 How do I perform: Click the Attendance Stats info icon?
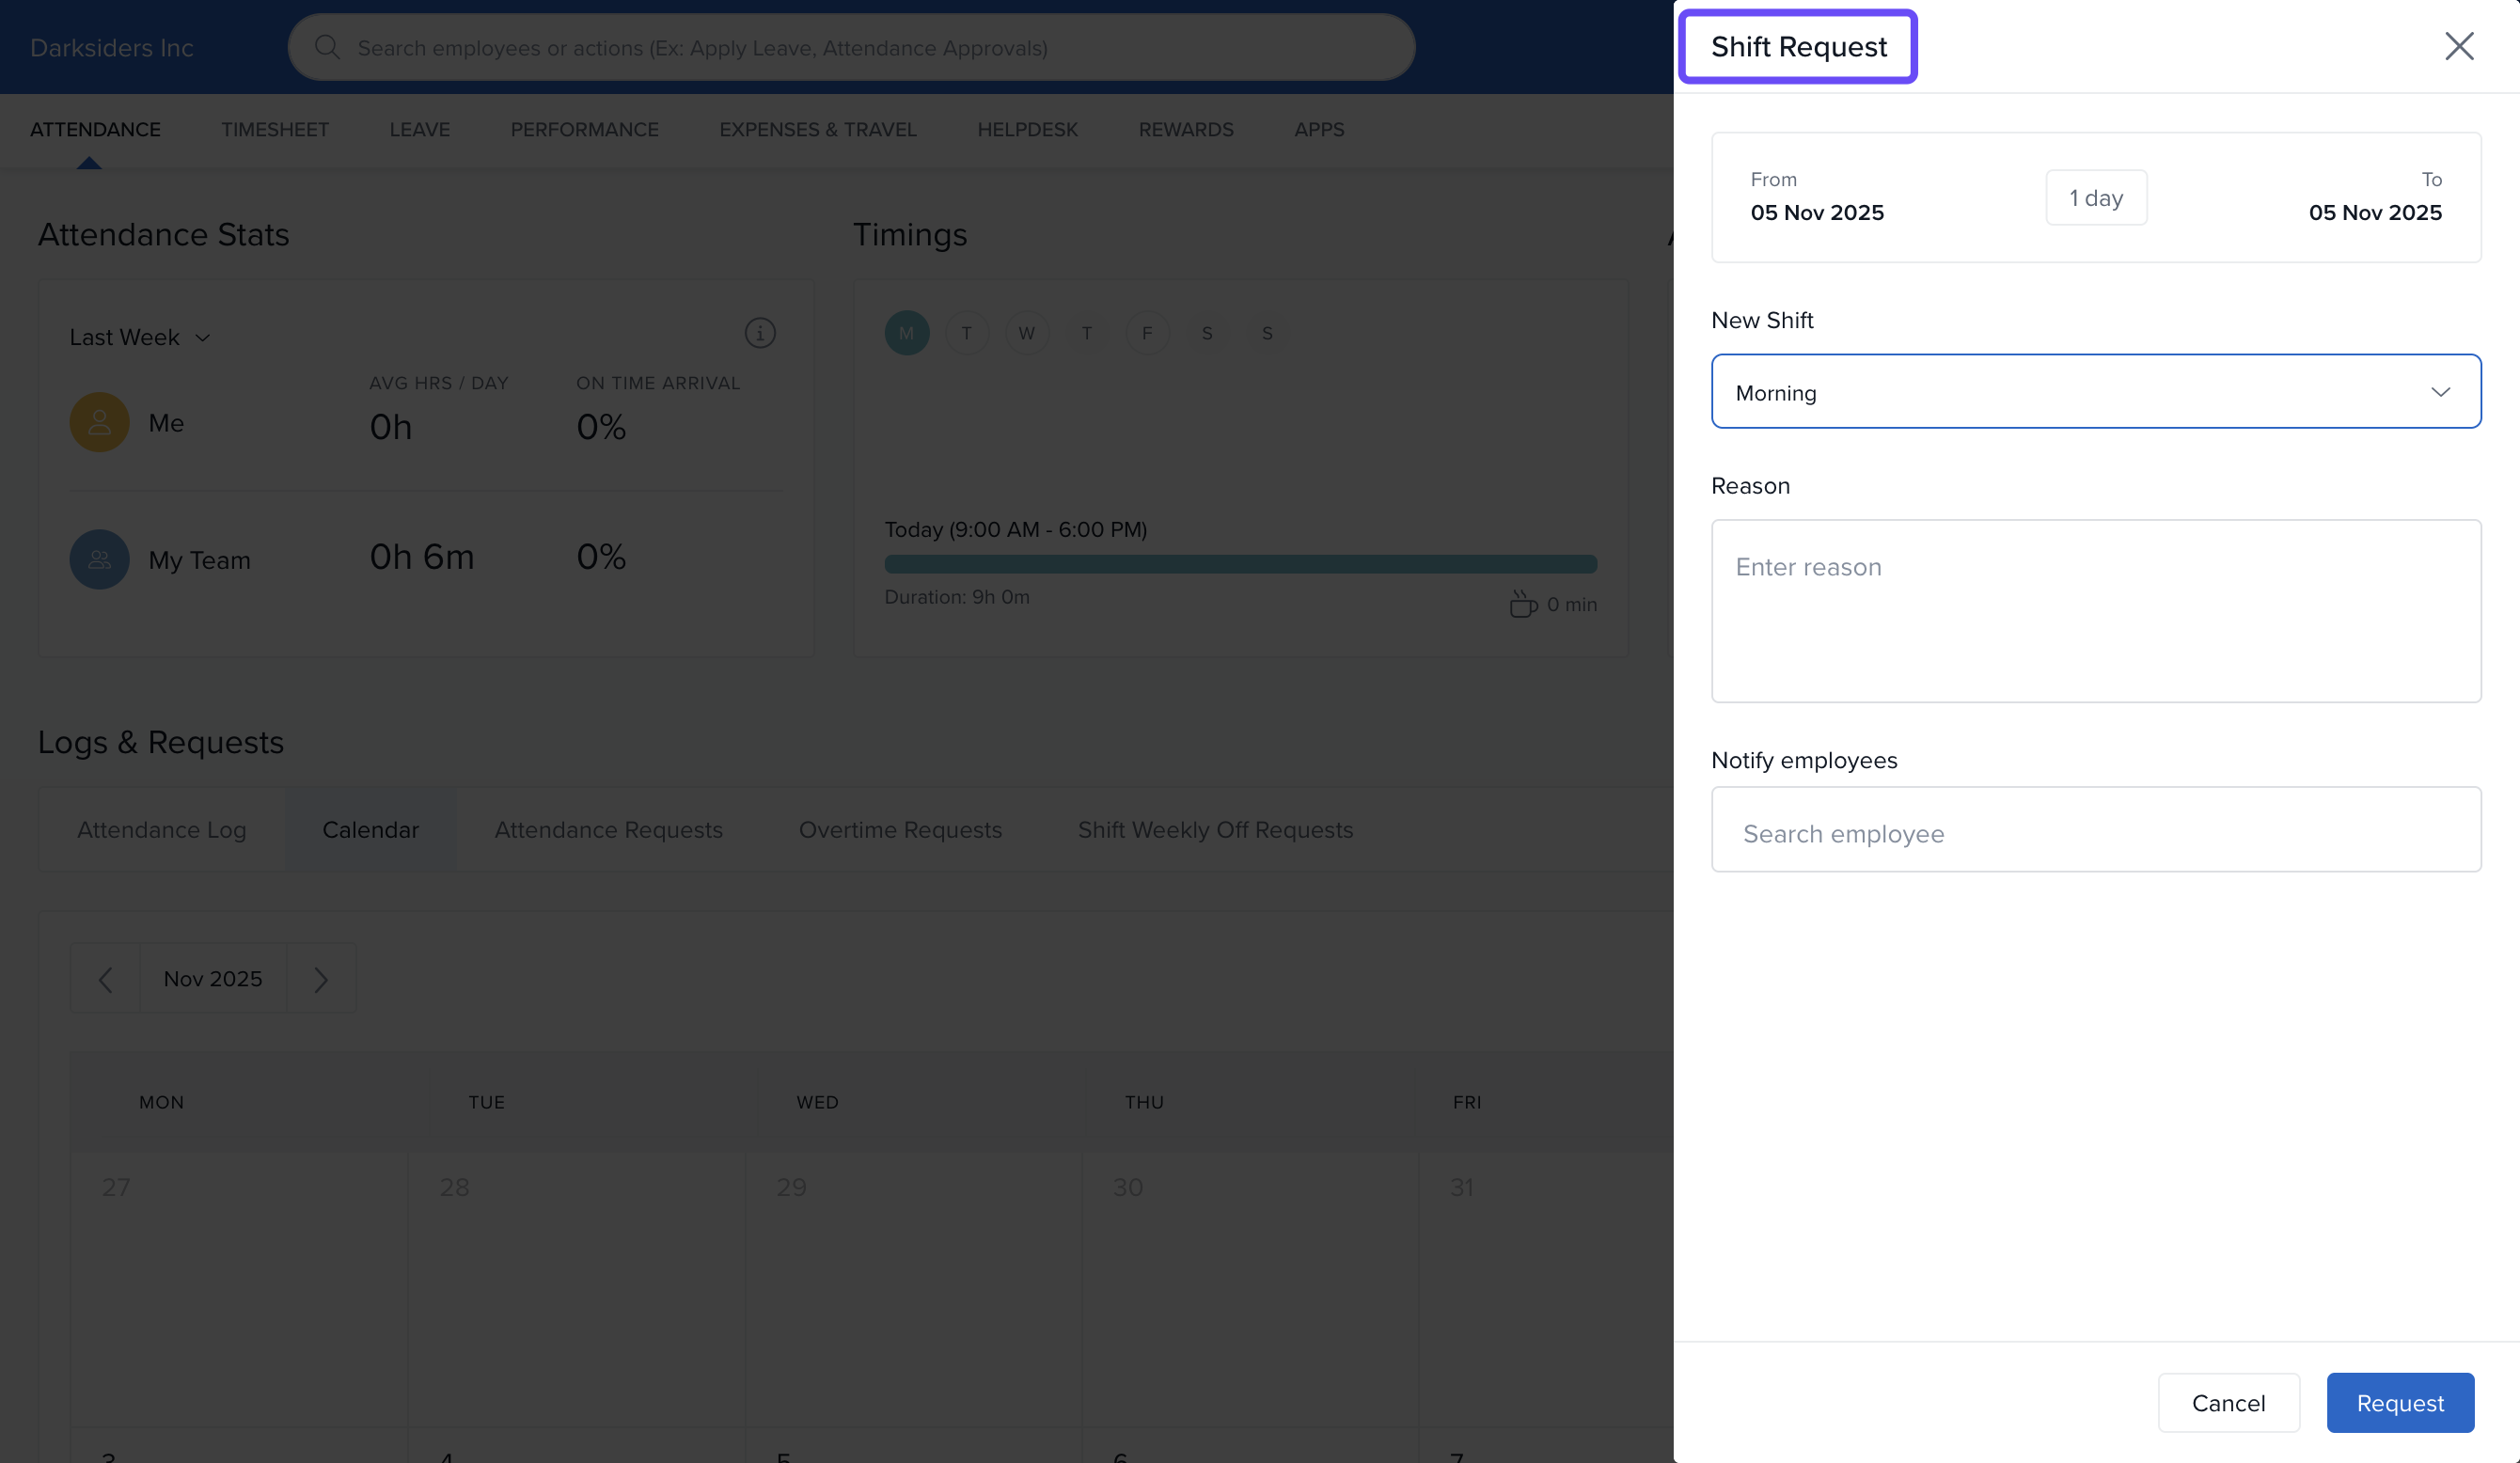coord(760,333)
